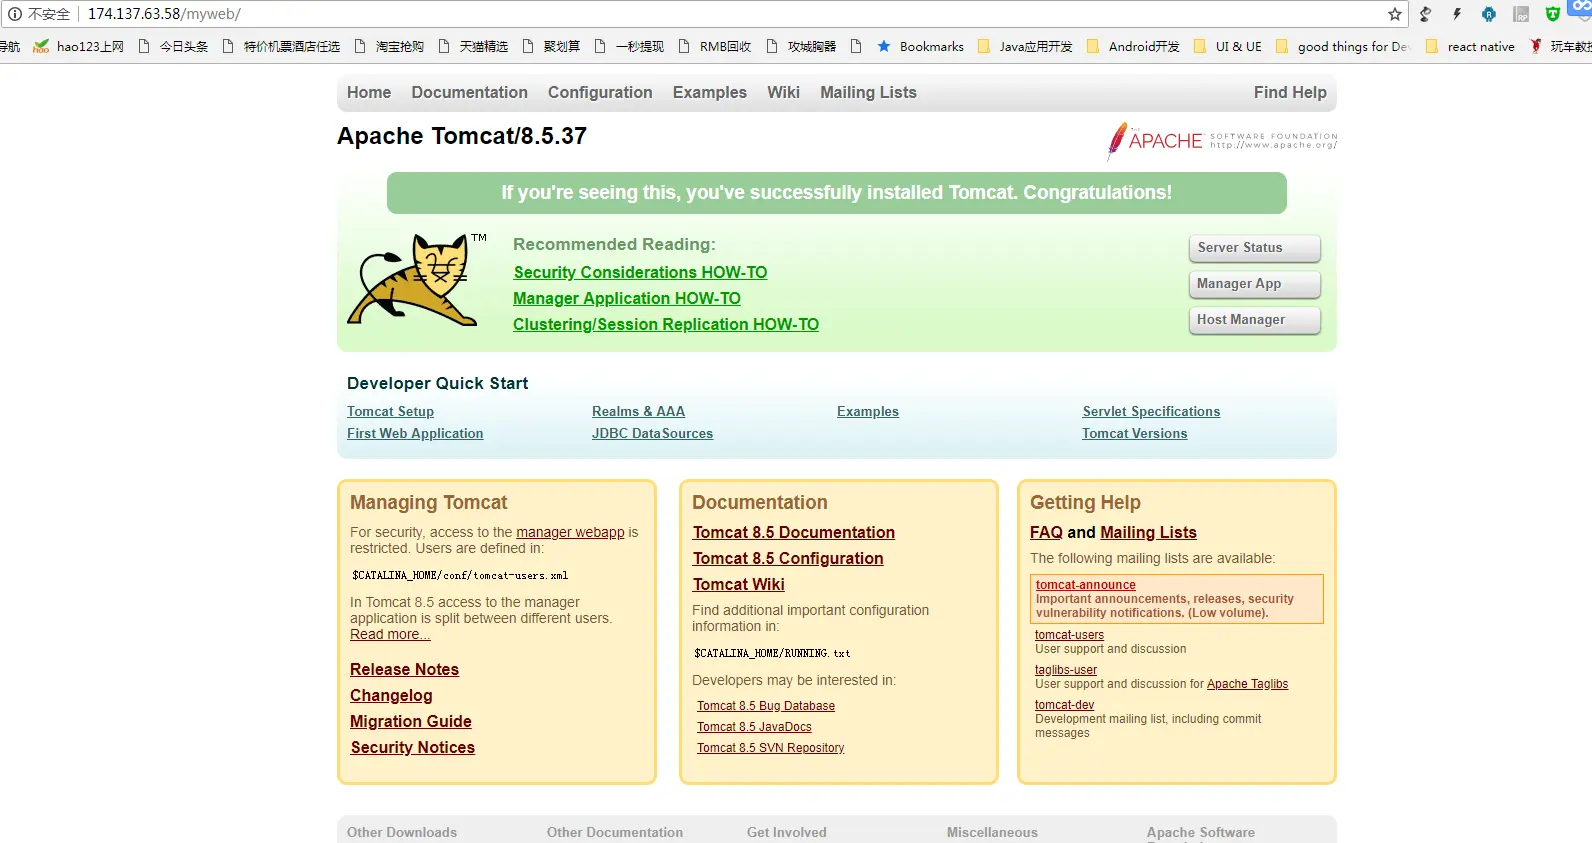The image size is (1592, 843).
Task: Open the Security Notices link
Action: tap(412, 747)
